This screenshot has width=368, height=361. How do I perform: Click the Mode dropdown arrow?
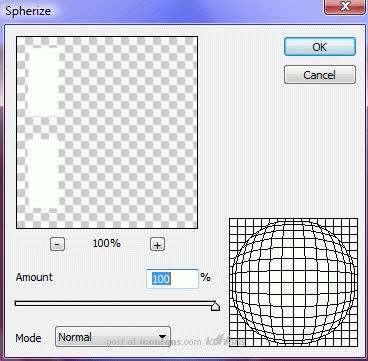(162, 336)
